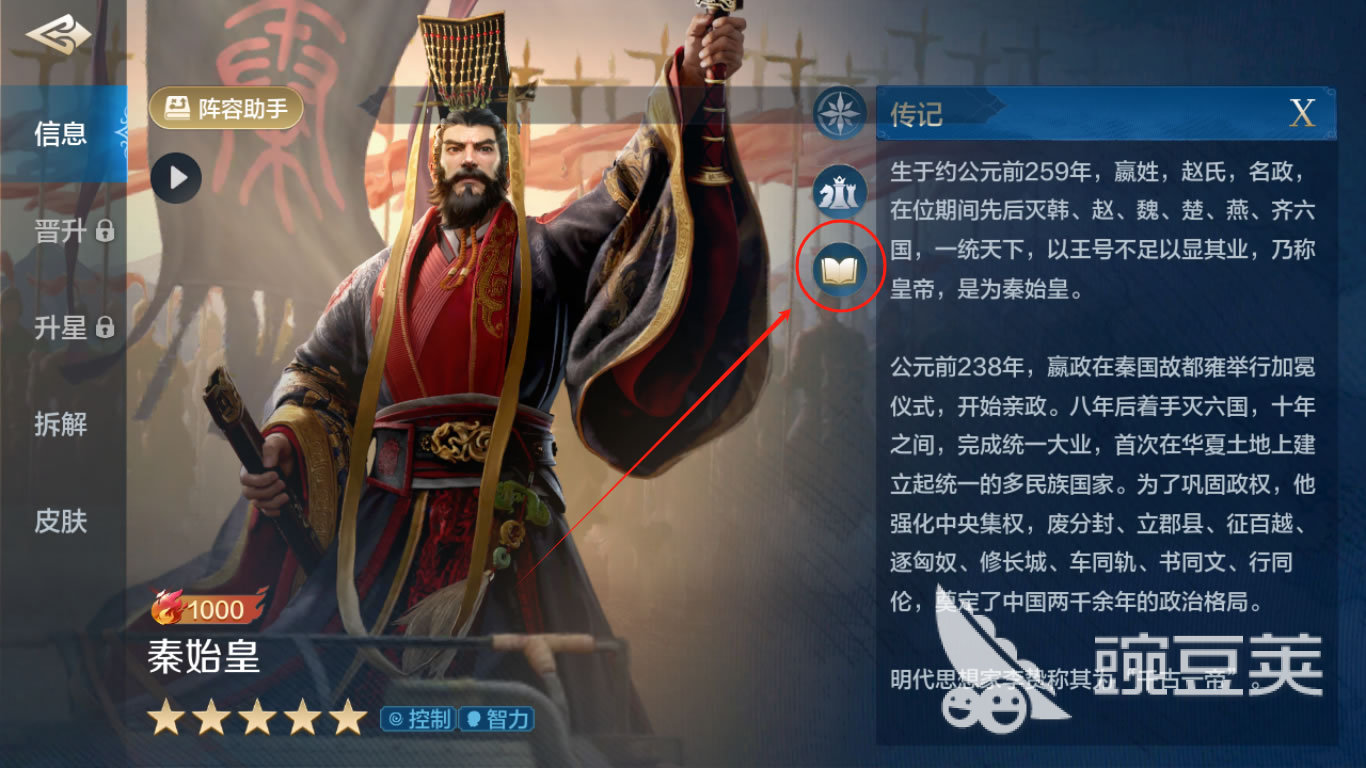Play the hero preview animation

[x=177, y=179]
